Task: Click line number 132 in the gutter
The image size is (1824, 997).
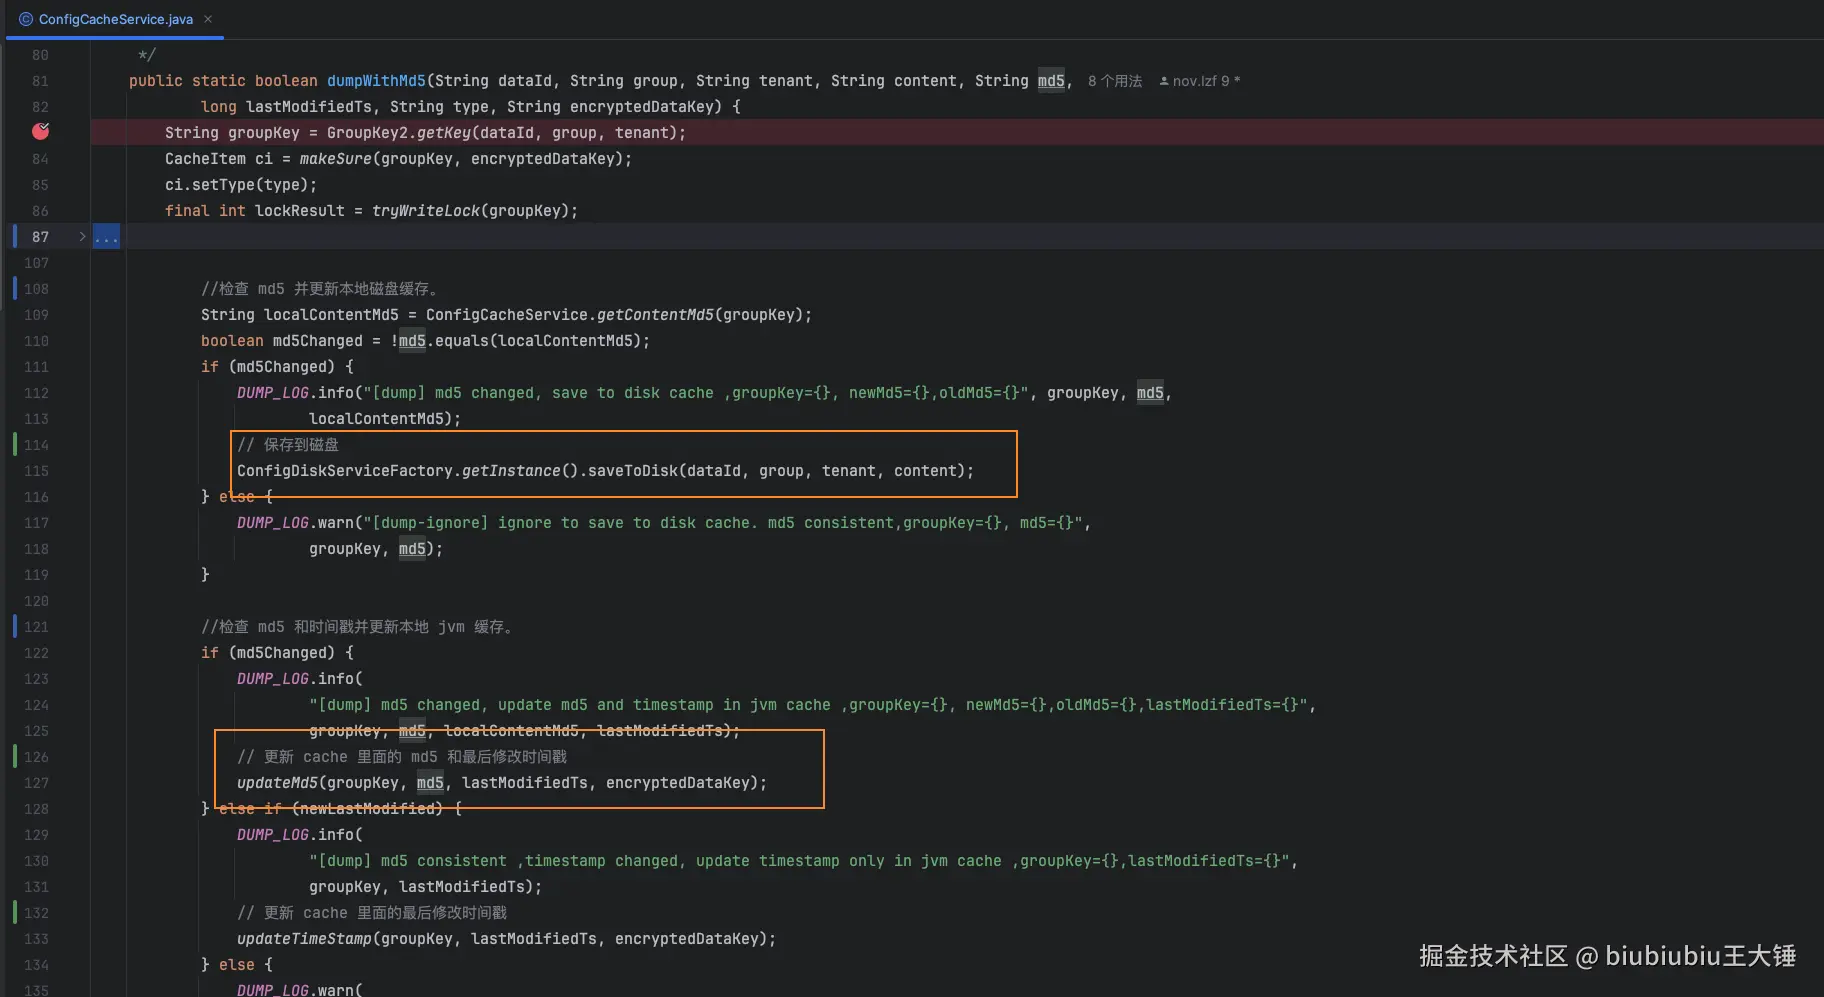Action: point(36,913)
